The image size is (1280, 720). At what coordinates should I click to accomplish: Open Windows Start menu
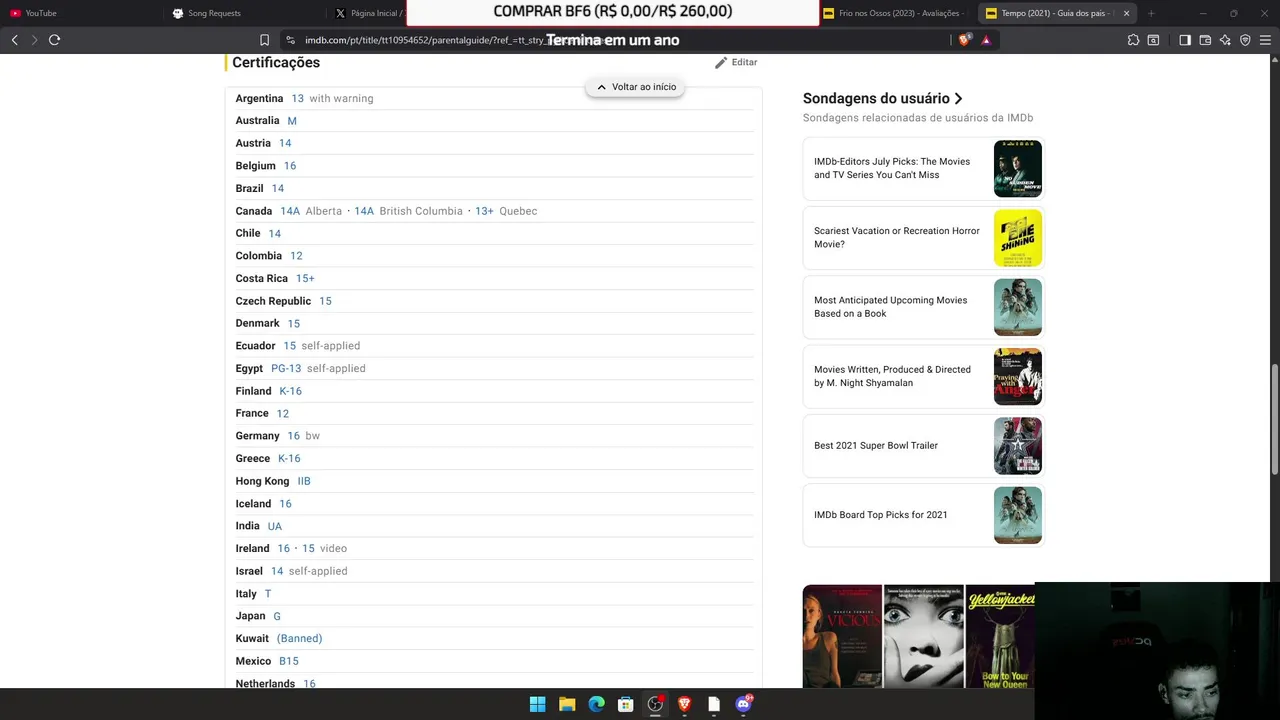pyautogui.click(x=537, y=704)
